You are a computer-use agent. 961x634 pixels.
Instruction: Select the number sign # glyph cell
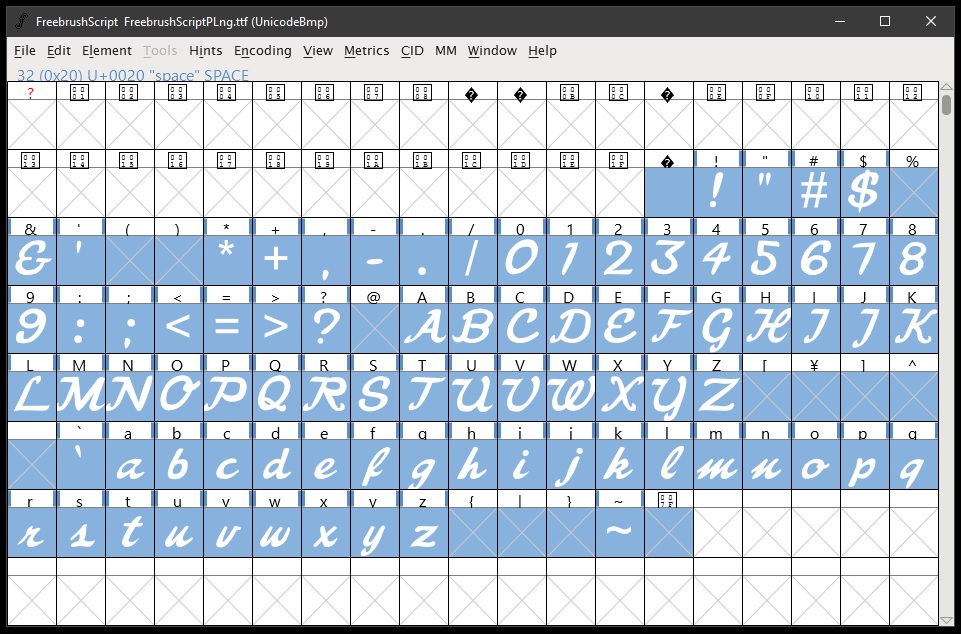[x=816, y=193]
